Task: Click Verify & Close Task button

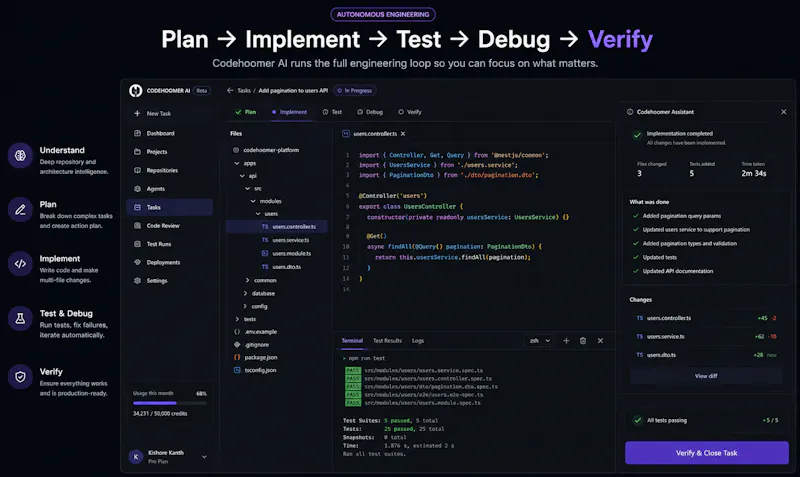Action: (707, 453)
